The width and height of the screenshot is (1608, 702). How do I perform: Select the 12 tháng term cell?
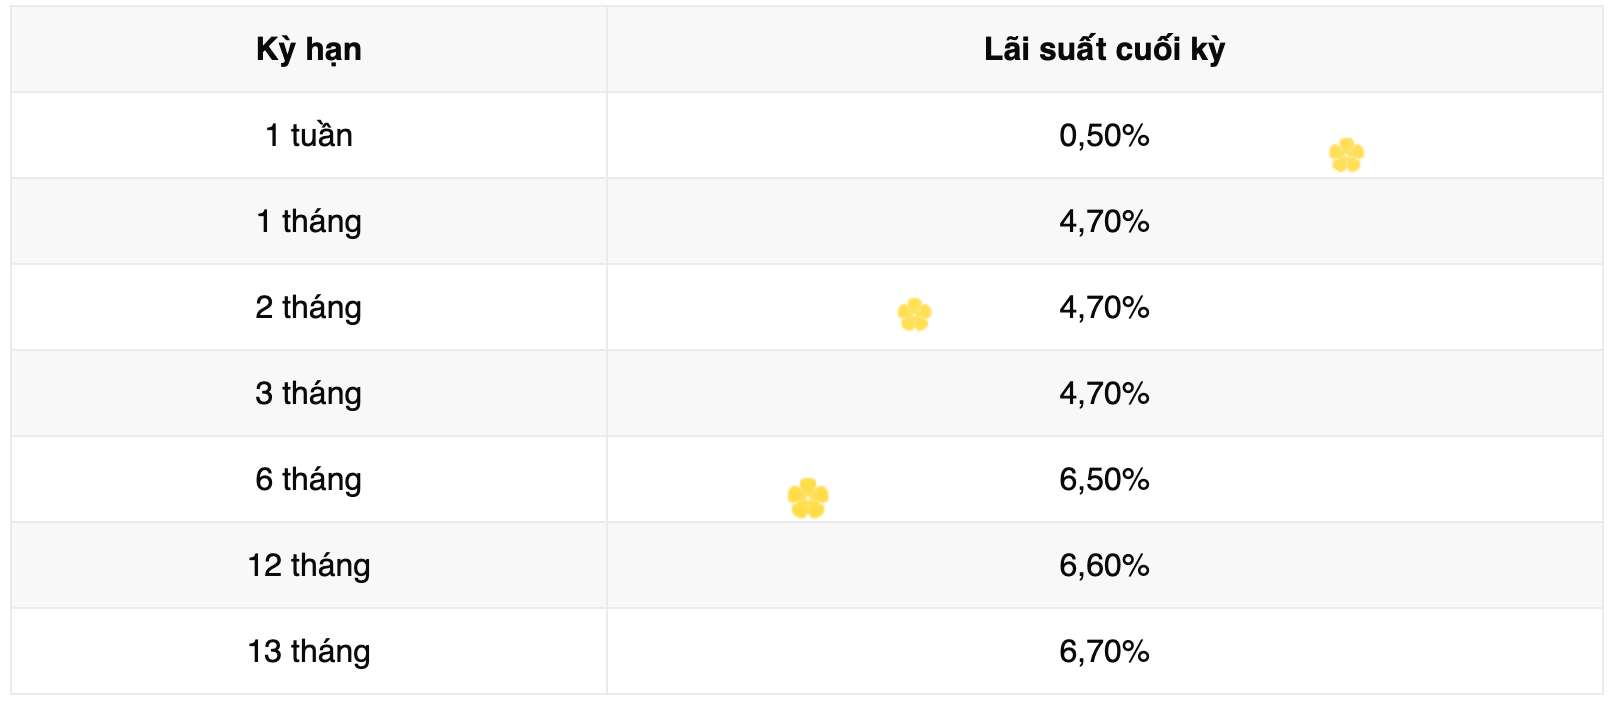coord(308,565)
